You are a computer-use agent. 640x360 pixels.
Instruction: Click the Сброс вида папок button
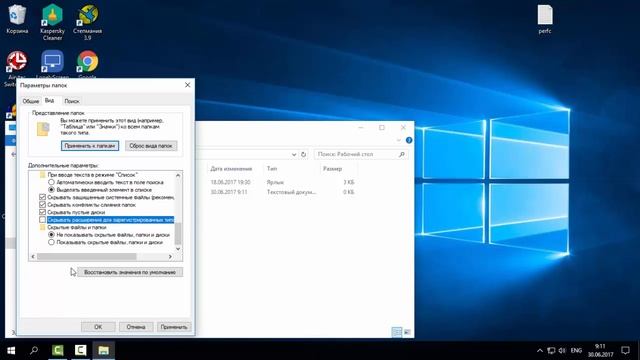tap(151, 146)
